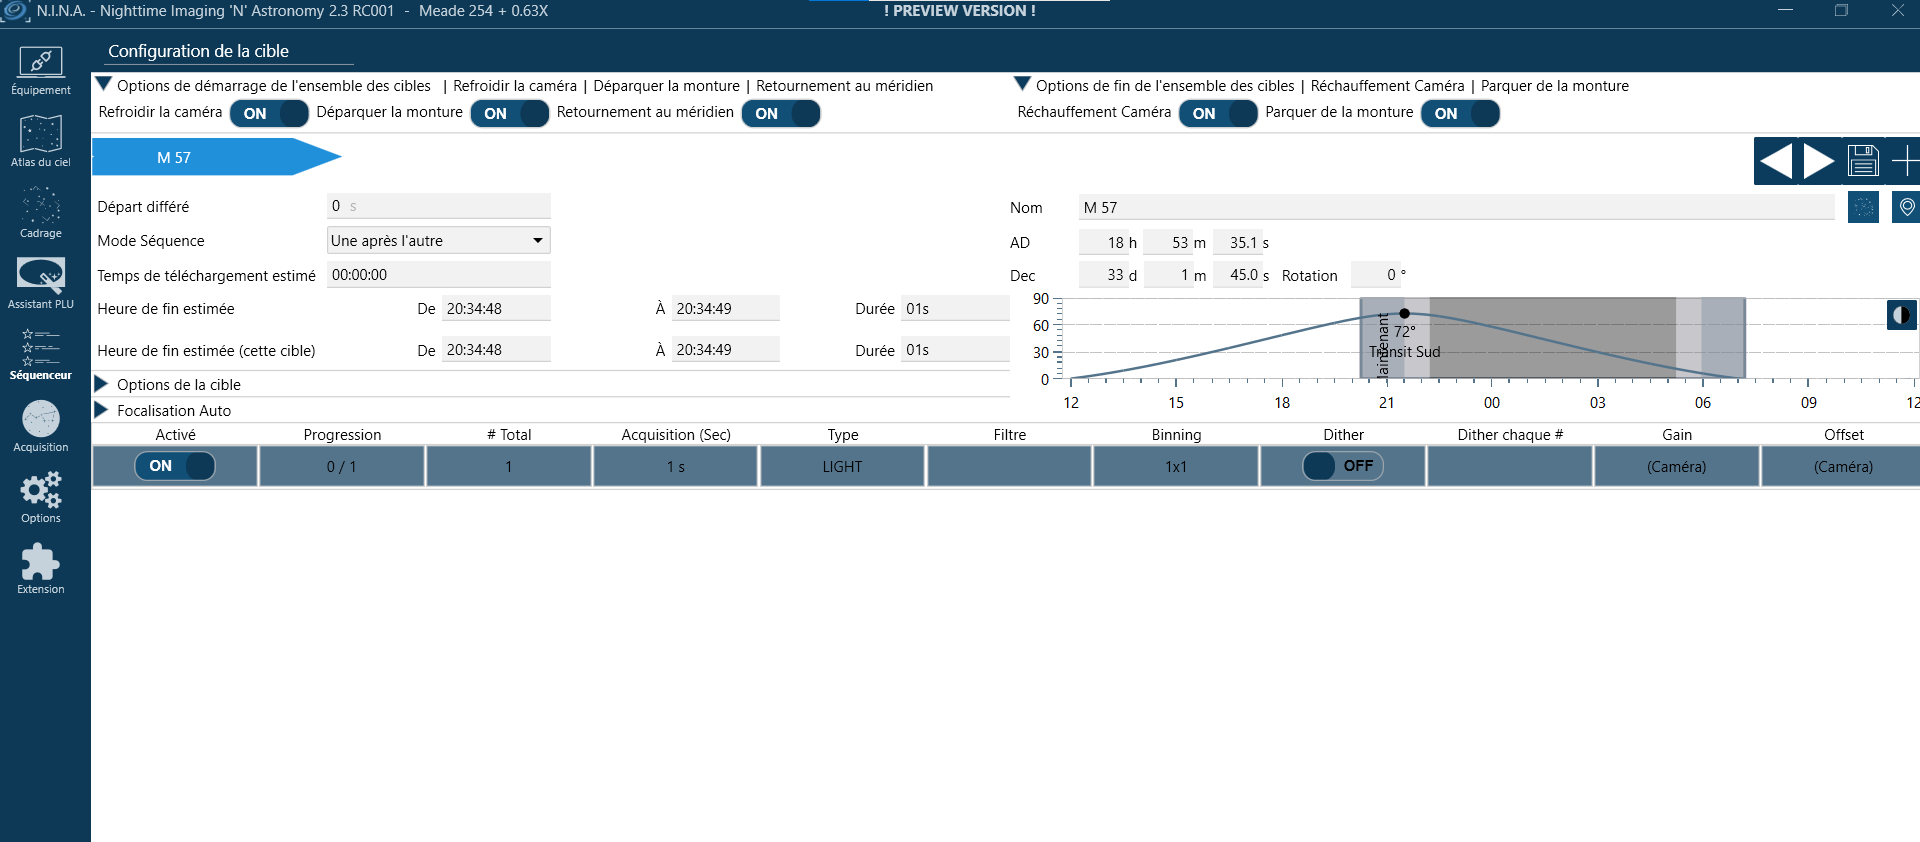Image resolution: width=1920 pixels, height=842 pixels.
Task: Click the Temps de téléchargement estimé value
Action: [439, 274]
